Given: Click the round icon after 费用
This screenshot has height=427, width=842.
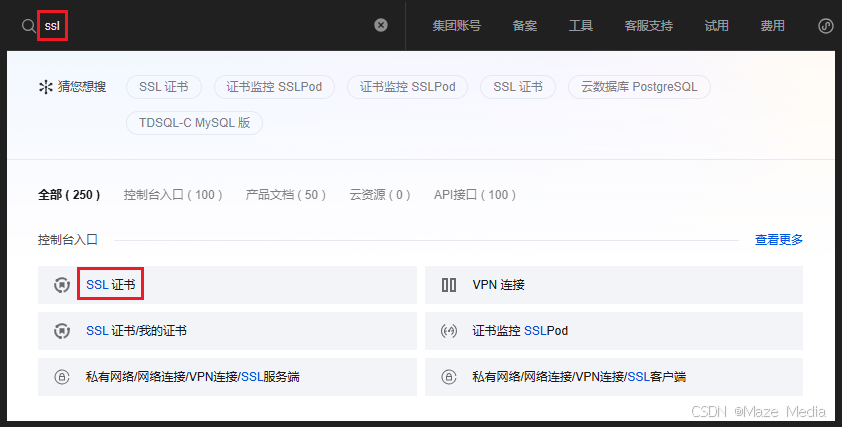Looking at the screenshot, I should [x=825, y=26].
